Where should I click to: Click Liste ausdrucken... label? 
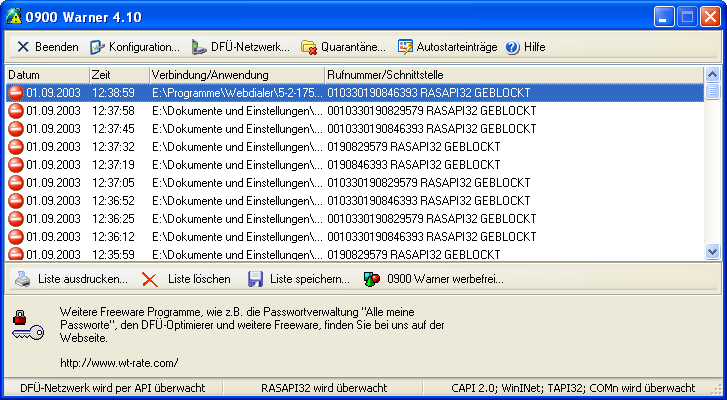point(83,279)
